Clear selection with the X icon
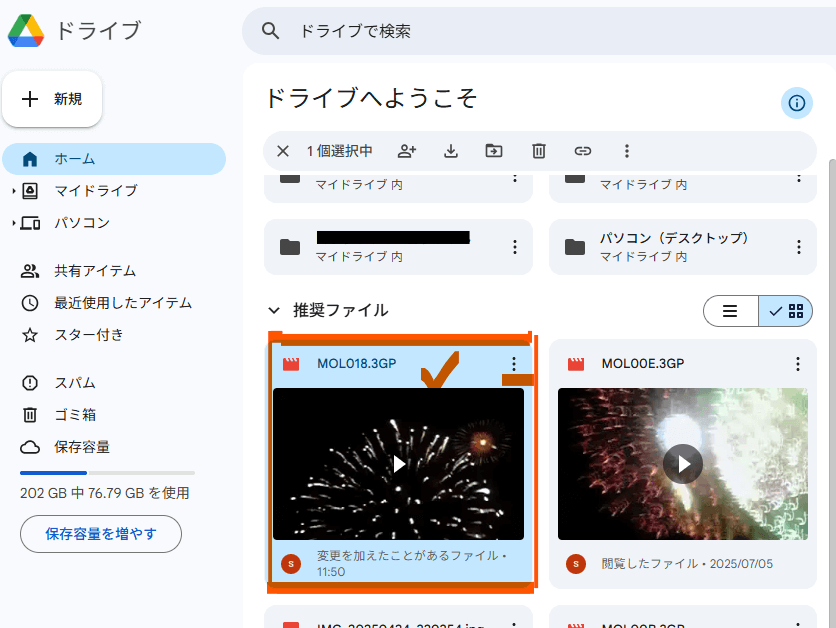Screen dimensions: 836x628 283,151
